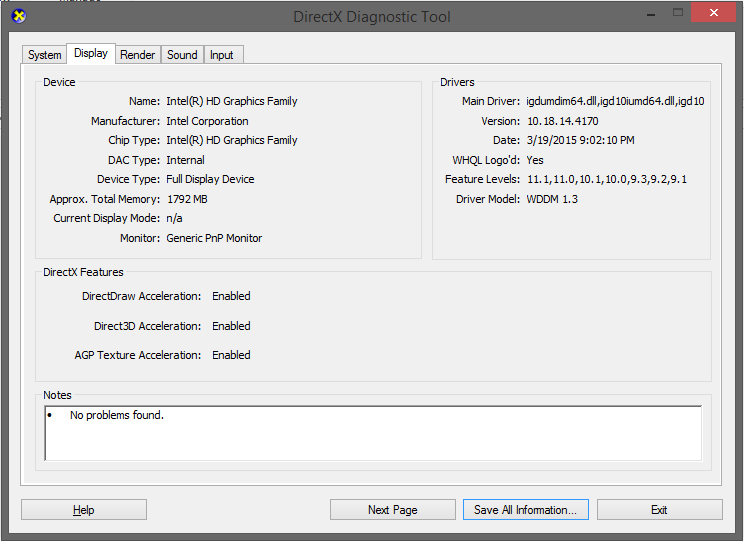This screenshot has height=541, width=744.
Task: Click the Feature Levels value
Action: [x=607, y=179]
